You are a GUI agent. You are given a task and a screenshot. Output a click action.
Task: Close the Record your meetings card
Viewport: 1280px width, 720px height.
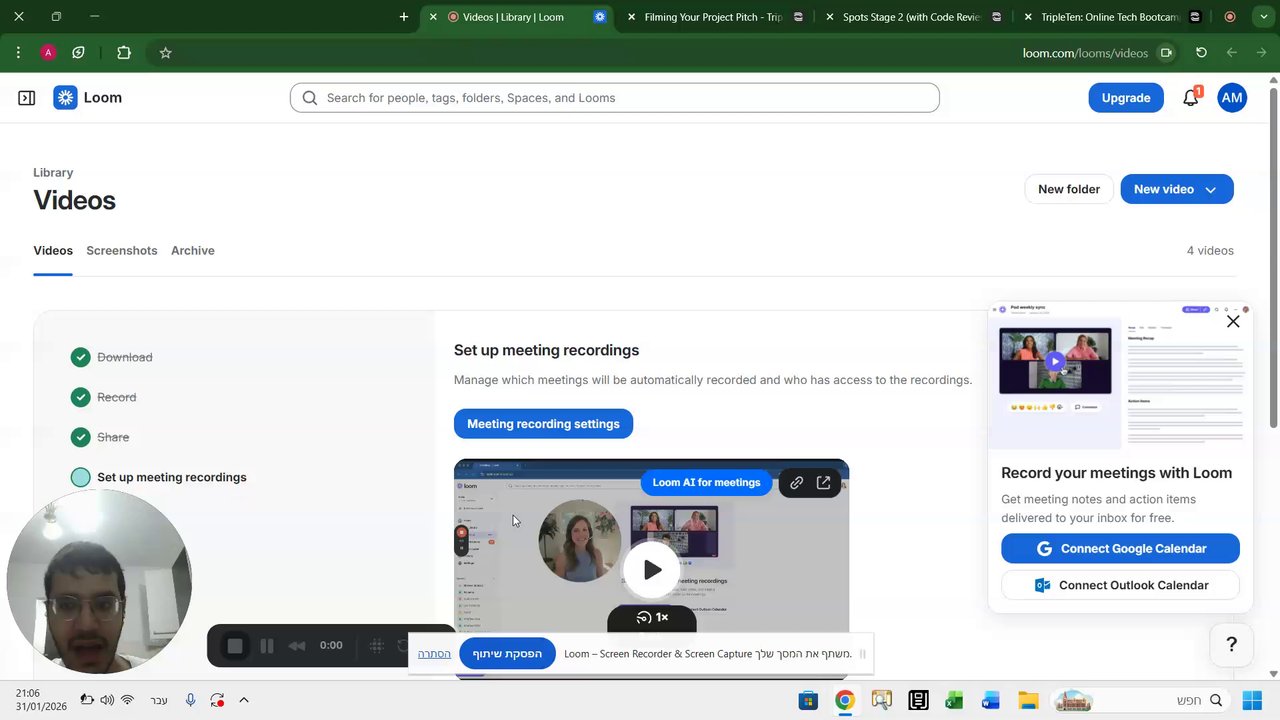click(x=1233, y=322)
